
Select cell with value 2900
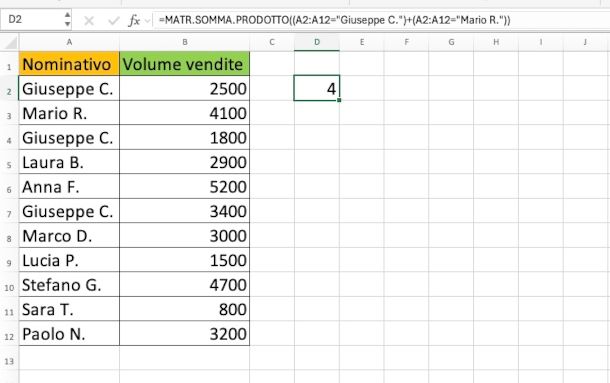pyautogui.click(x=184, y=162)
